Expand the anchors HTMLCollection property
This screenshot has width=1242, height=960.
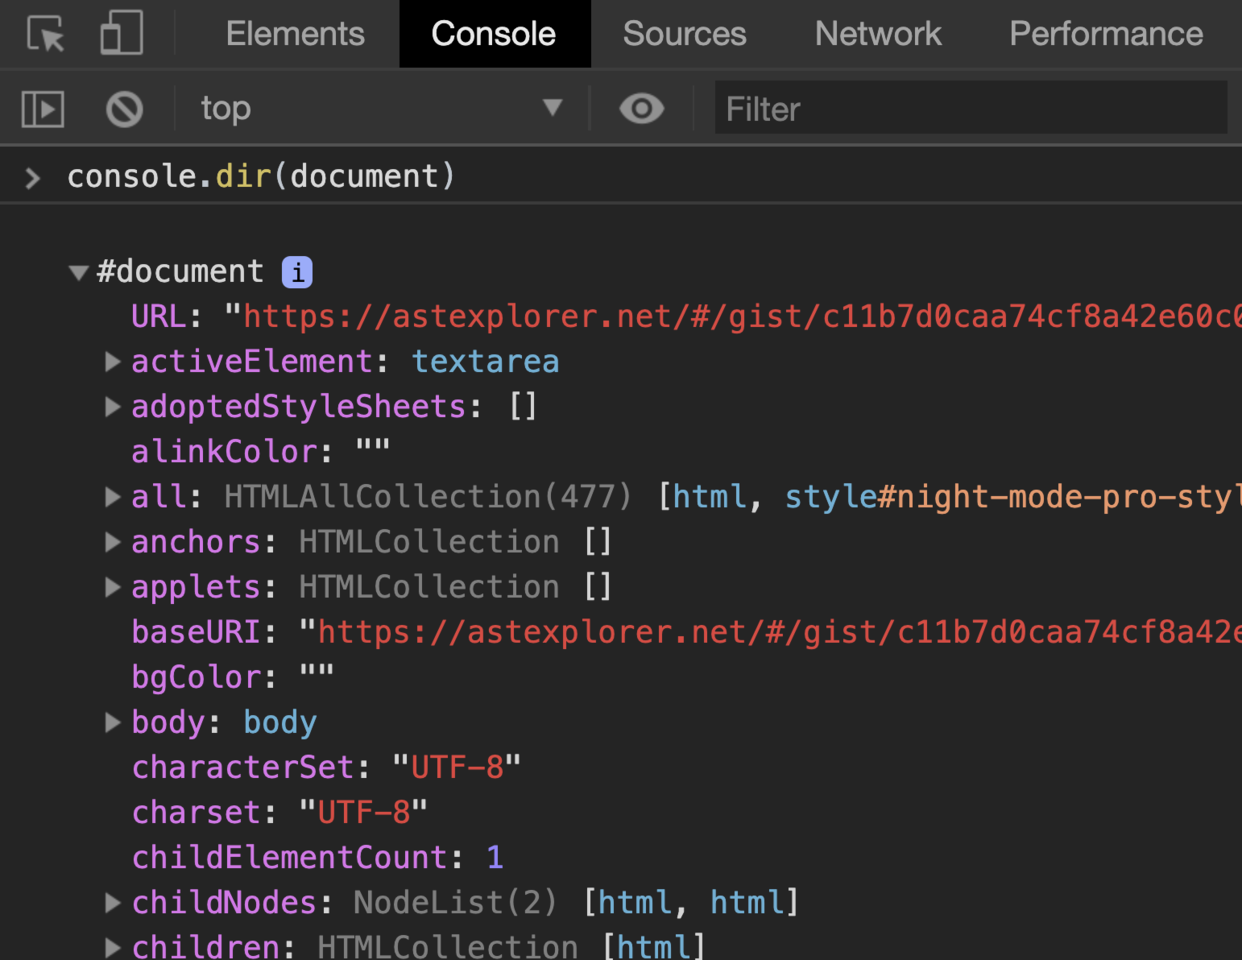click(x=113, y=541)
